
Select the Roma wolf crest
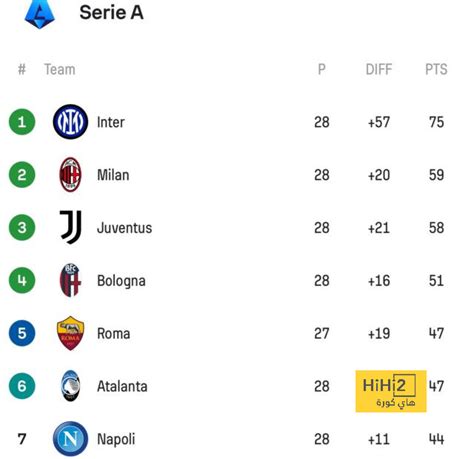coord(70,333)
